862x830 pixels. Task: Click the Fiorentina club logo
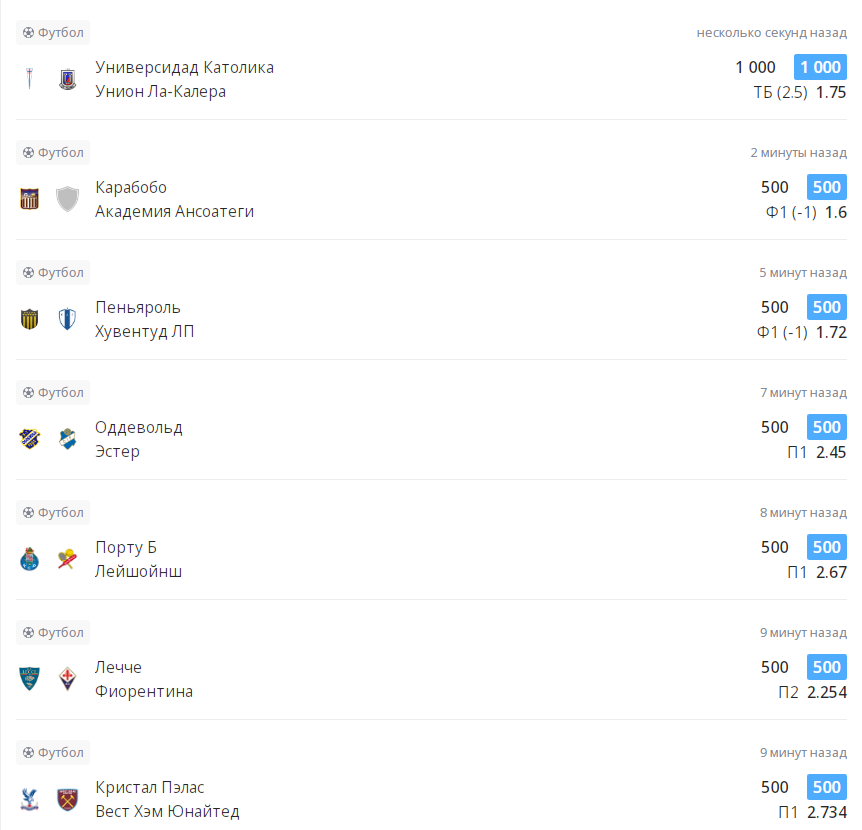click(67, 679)
